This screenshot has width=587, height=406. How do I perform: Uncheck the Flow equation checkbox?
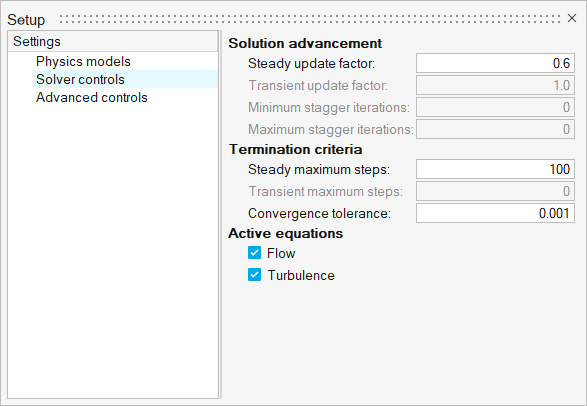255,253
